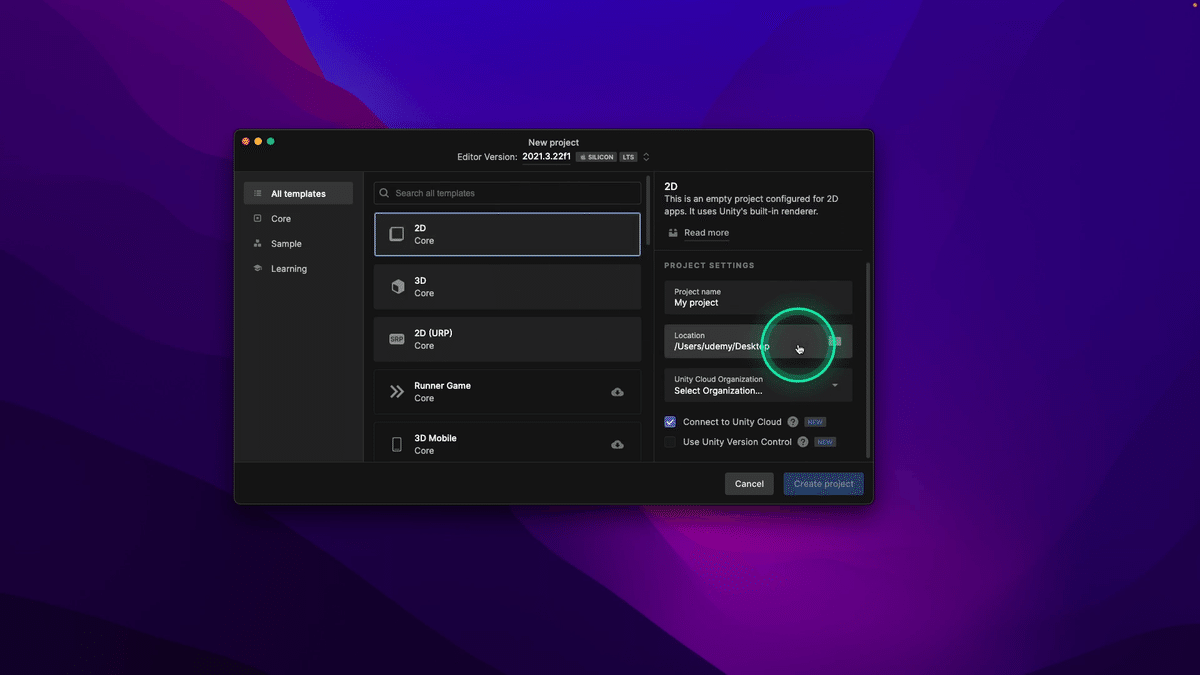Click the 2D template square icon
The height and width of the screenshot is (675, 1200).
click(x=397, y=234)
